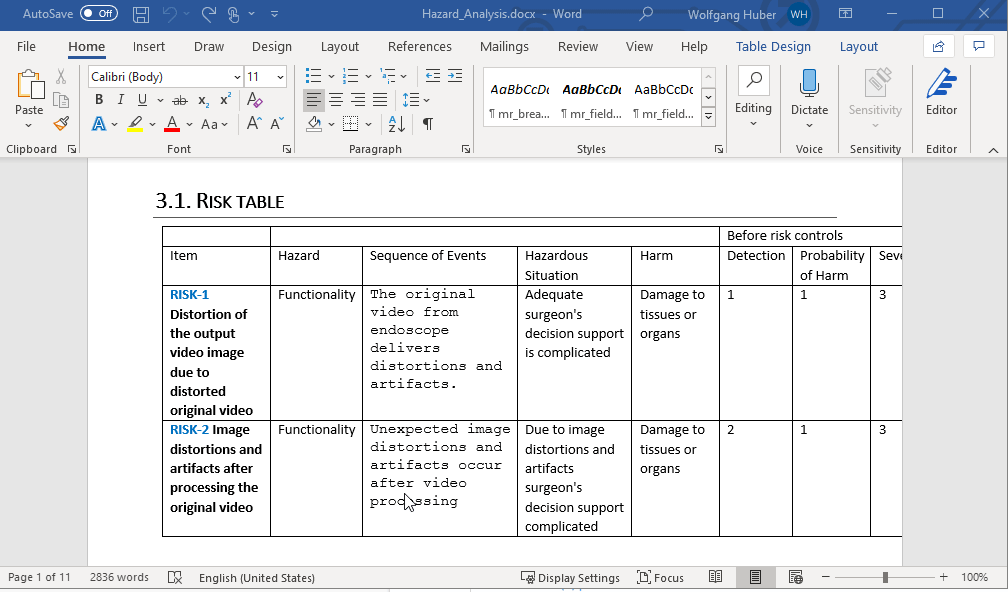Open Customize Quick Access Toolbar dropdown
1008x592 pixels.
point(274,14)
